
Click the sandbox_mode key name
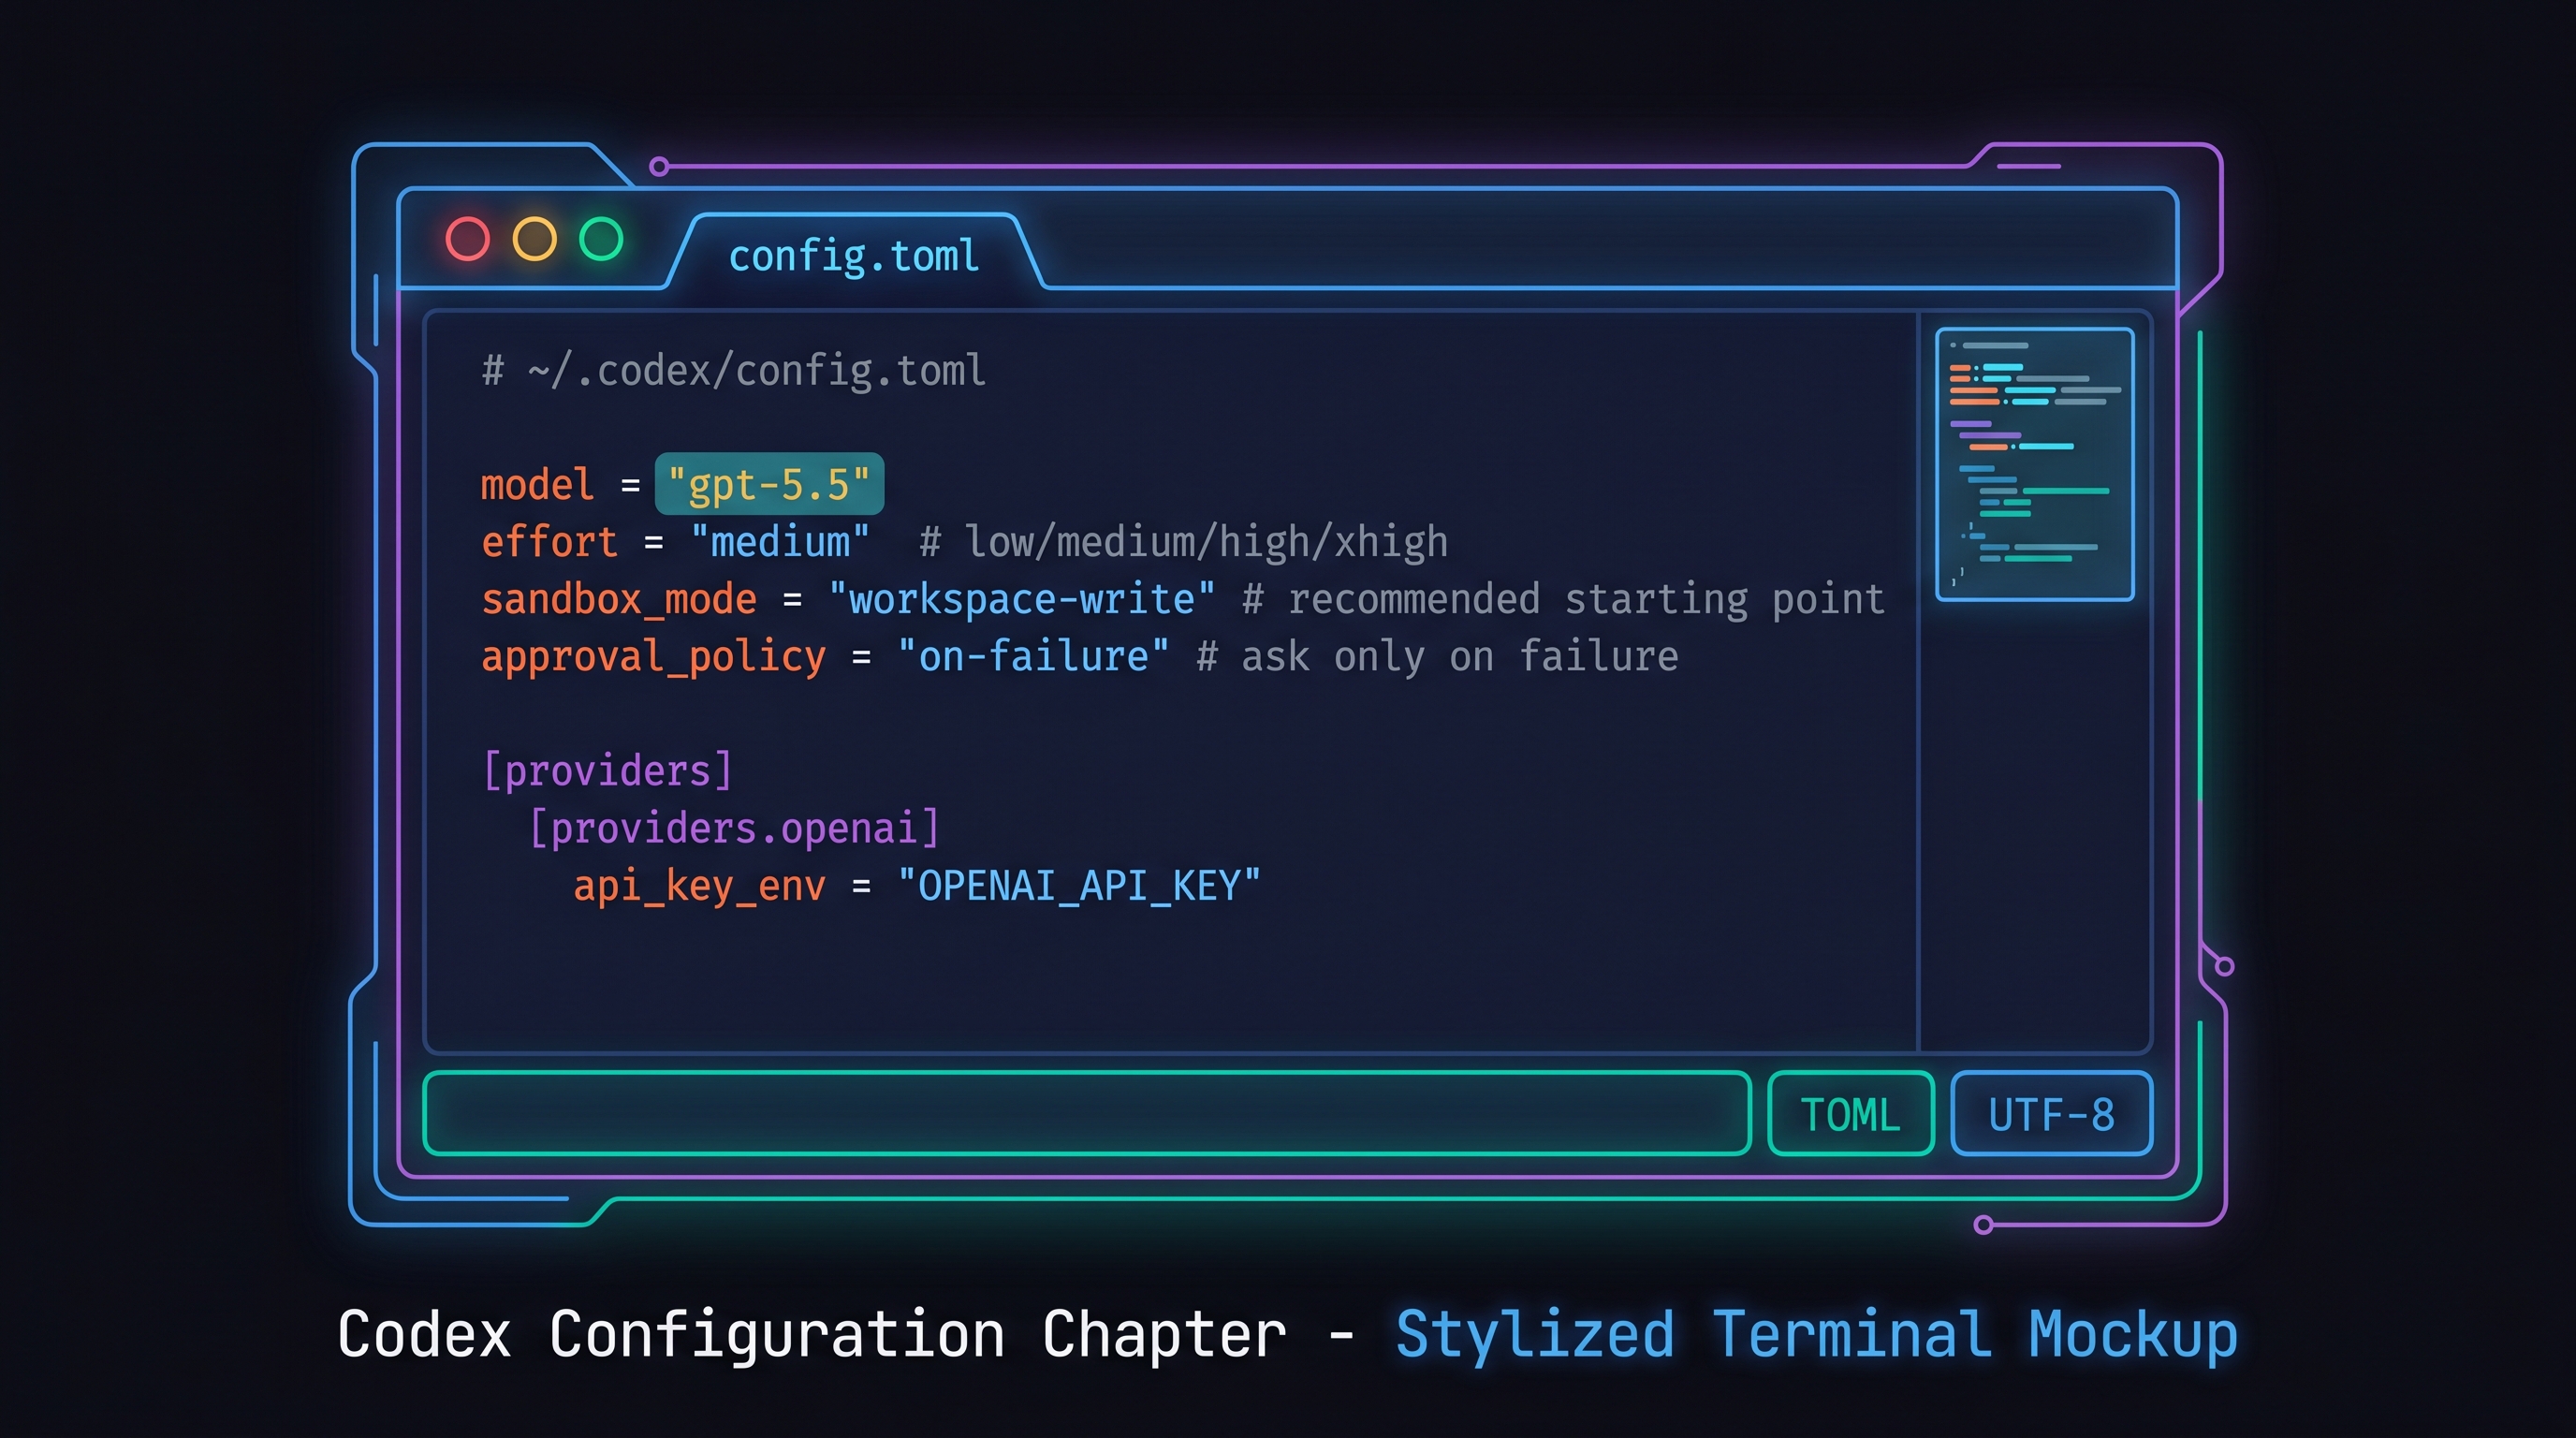pos(619,599)
